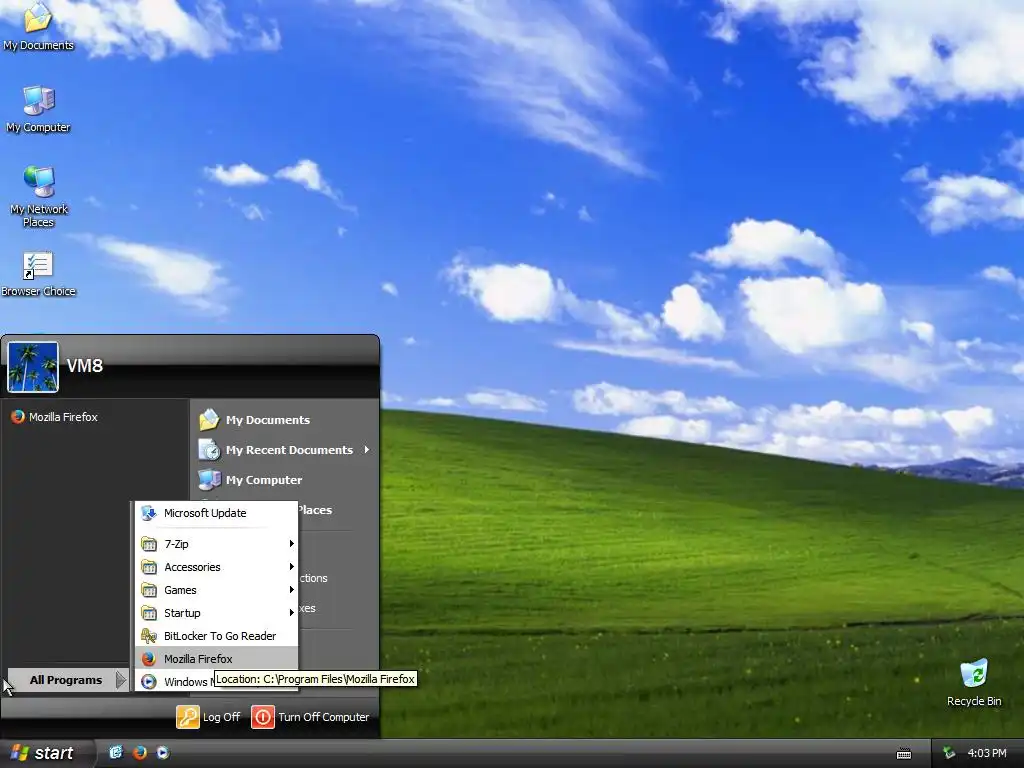Expand the Games program folder
The height and width of the screenshot is (768, 1024).
coord(216,590)
